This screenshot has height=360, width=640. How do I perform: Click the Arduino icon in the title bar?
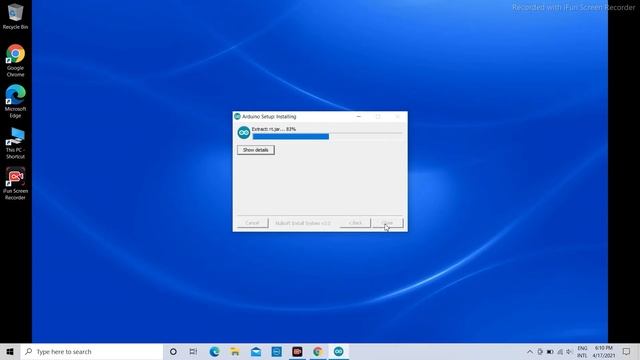237,117
